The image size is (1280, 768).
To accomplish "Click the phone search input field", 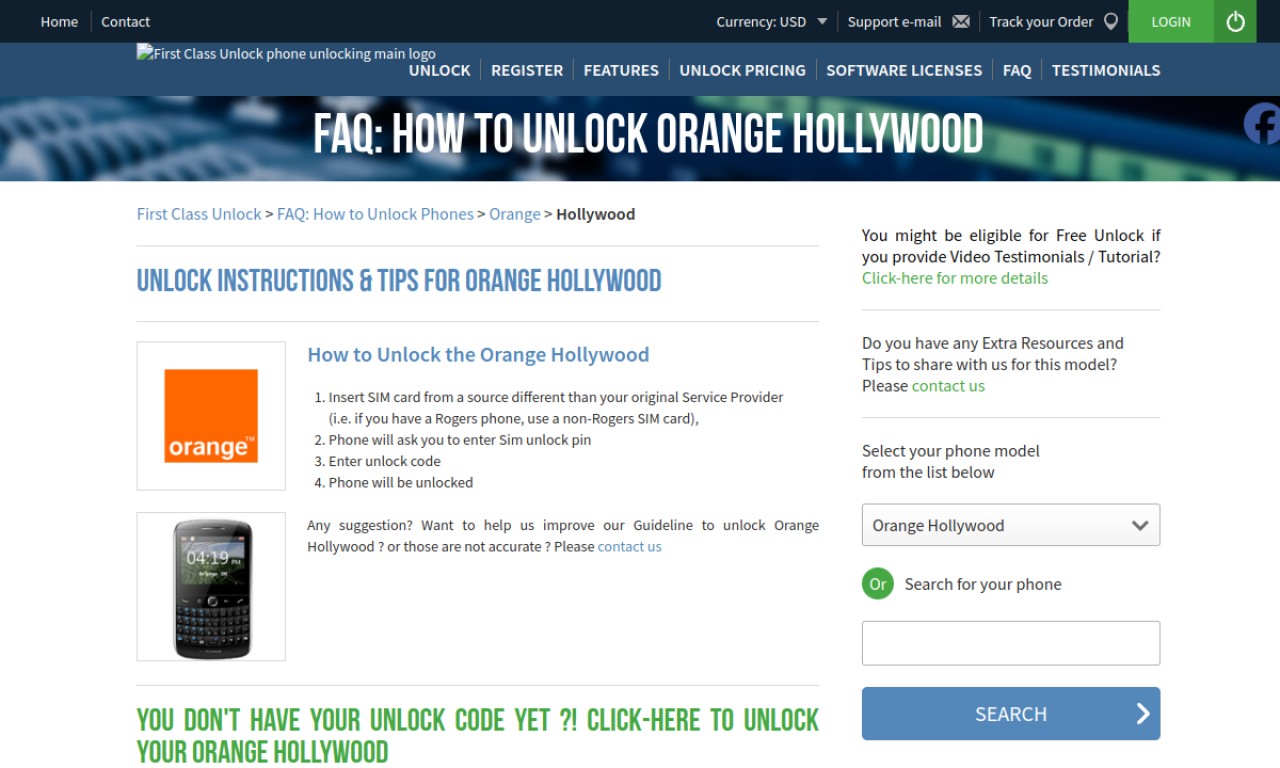I will click(1011, 643).
